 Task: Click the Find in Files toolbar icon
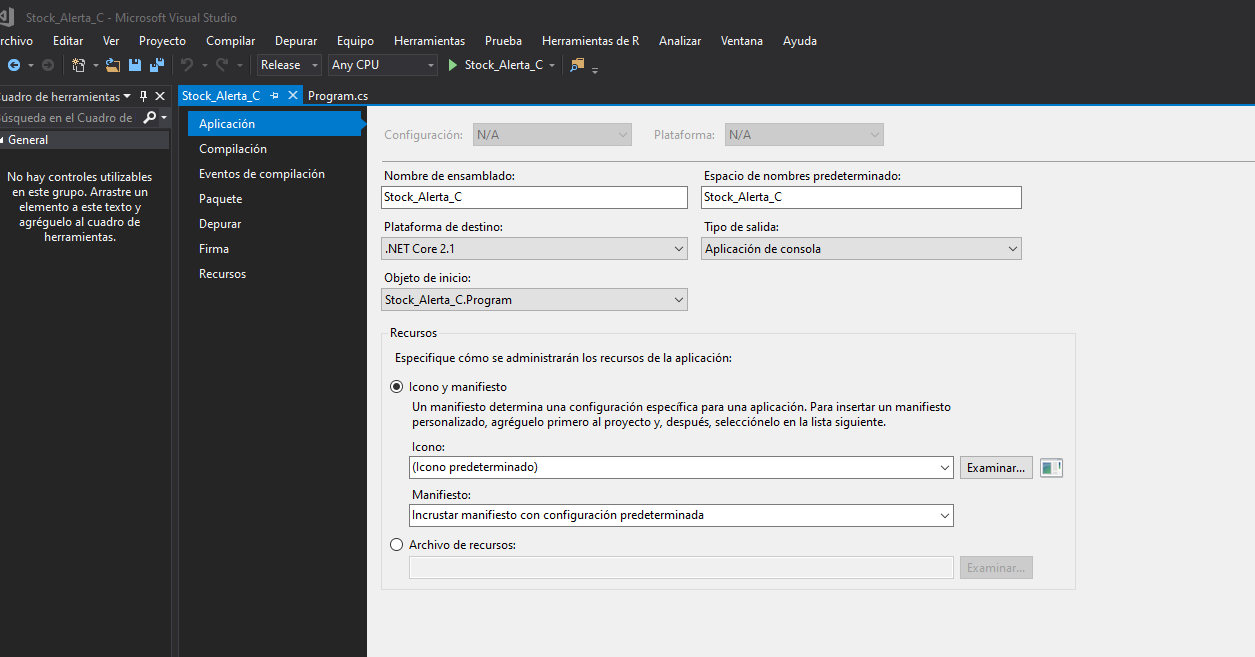[x=577, y=65]
